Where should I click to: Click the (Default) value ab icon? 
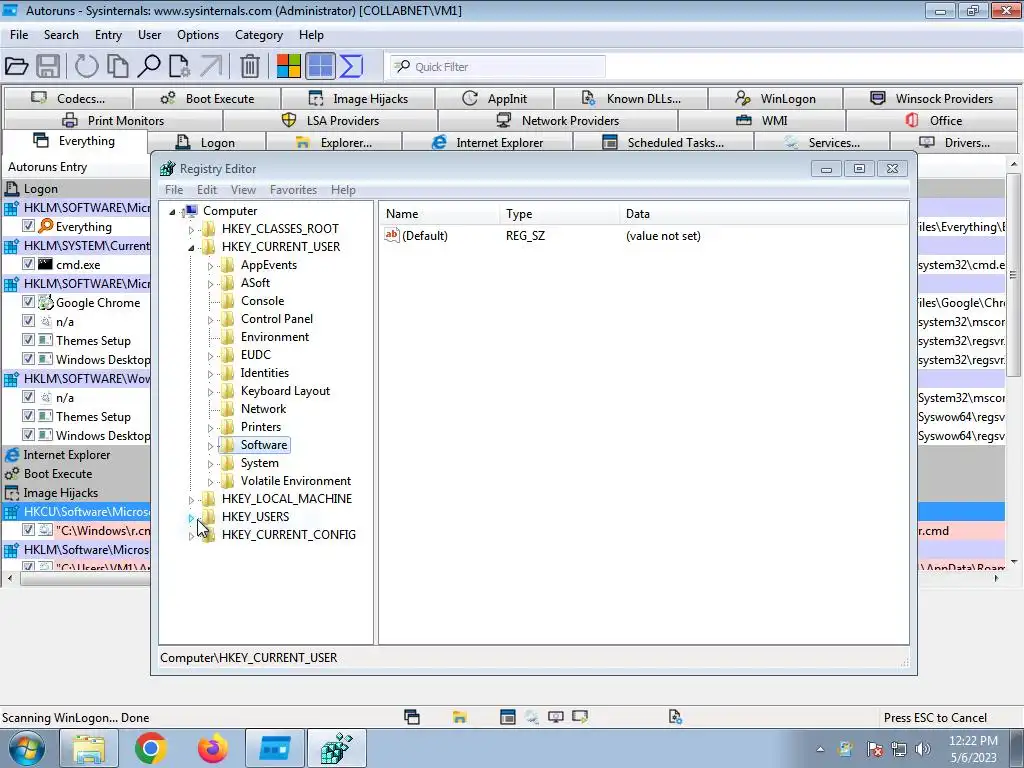coord(392,235)
